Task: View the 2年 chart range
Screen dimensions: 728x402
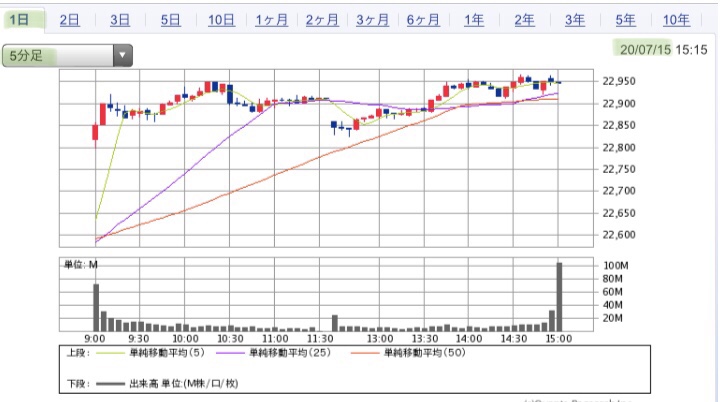Action: pos(524,20)
